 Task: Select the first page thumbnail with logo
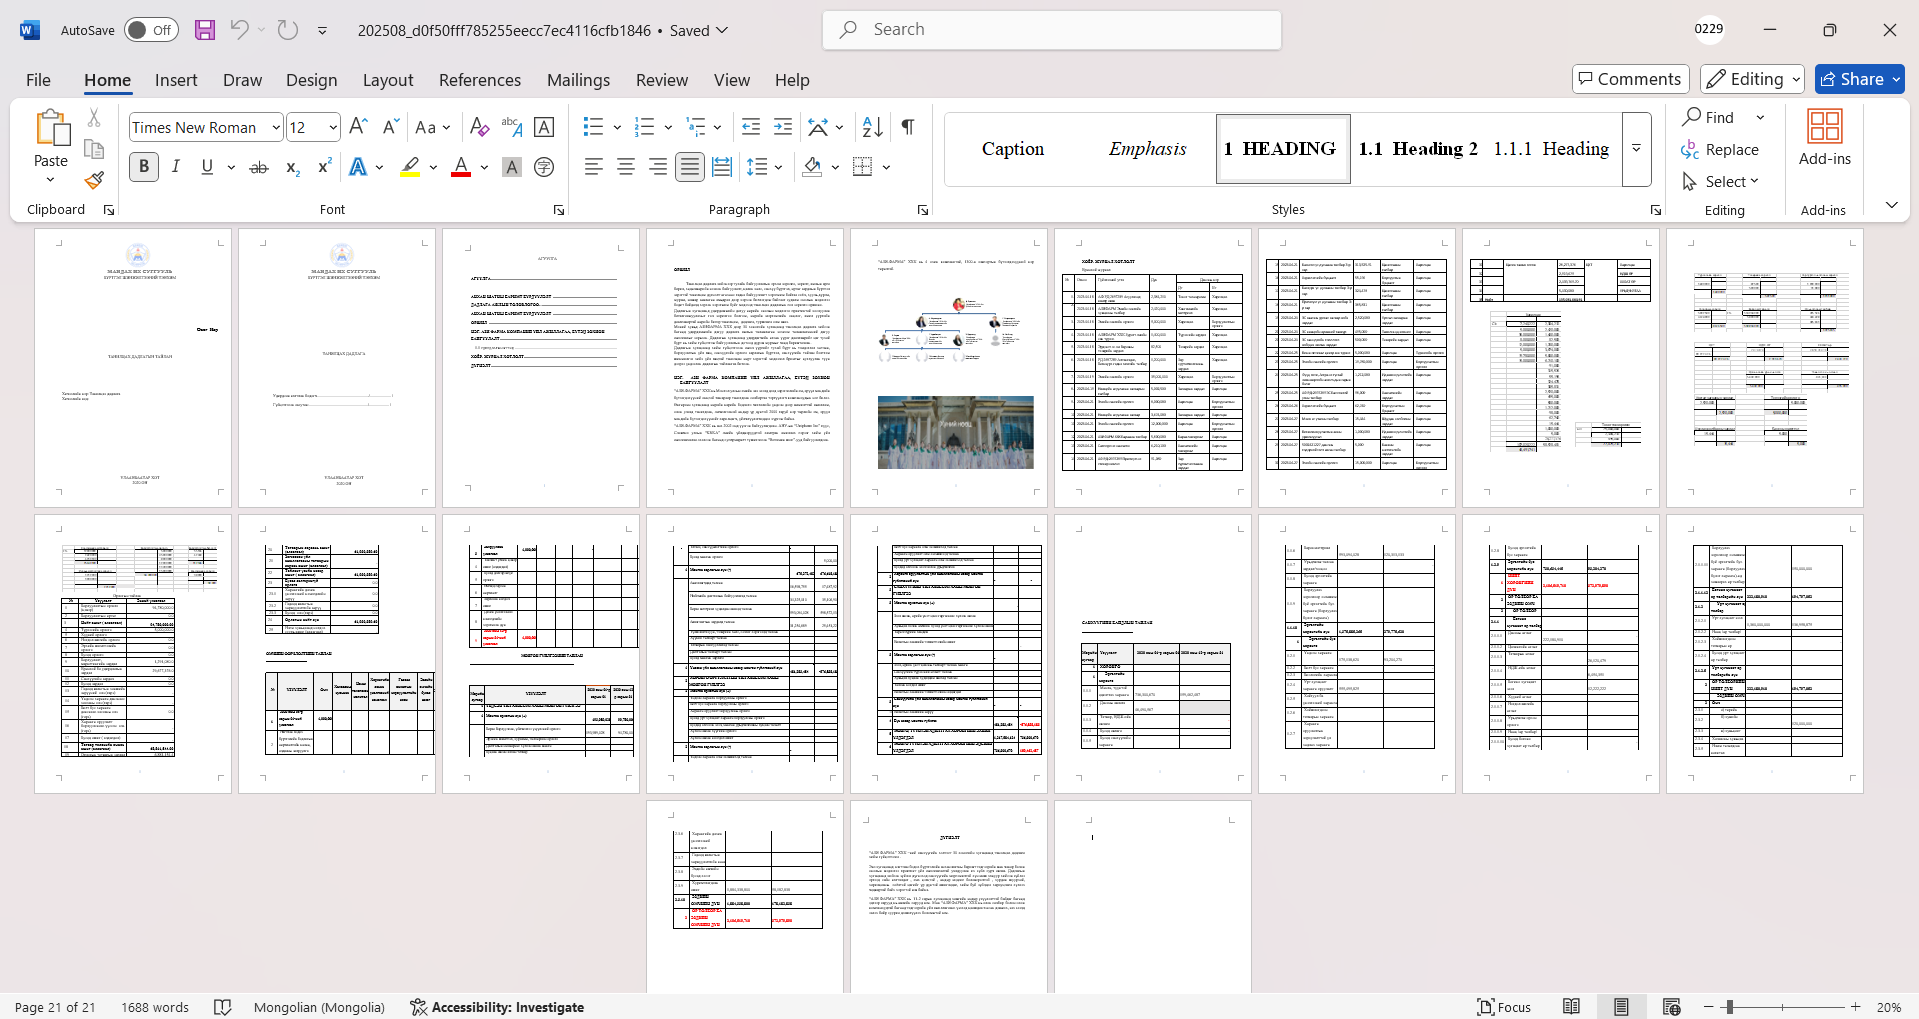[133, 368]
